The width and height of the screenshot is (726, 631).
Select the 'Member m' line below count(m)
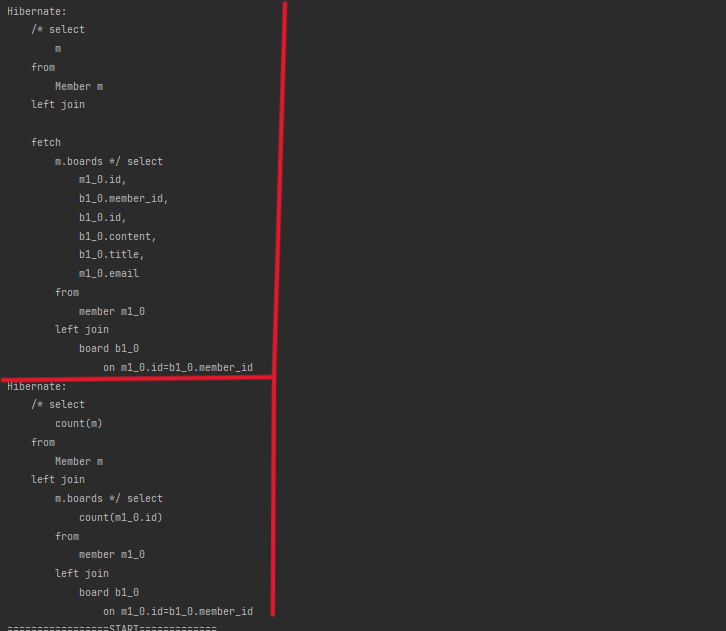(79, 461)
